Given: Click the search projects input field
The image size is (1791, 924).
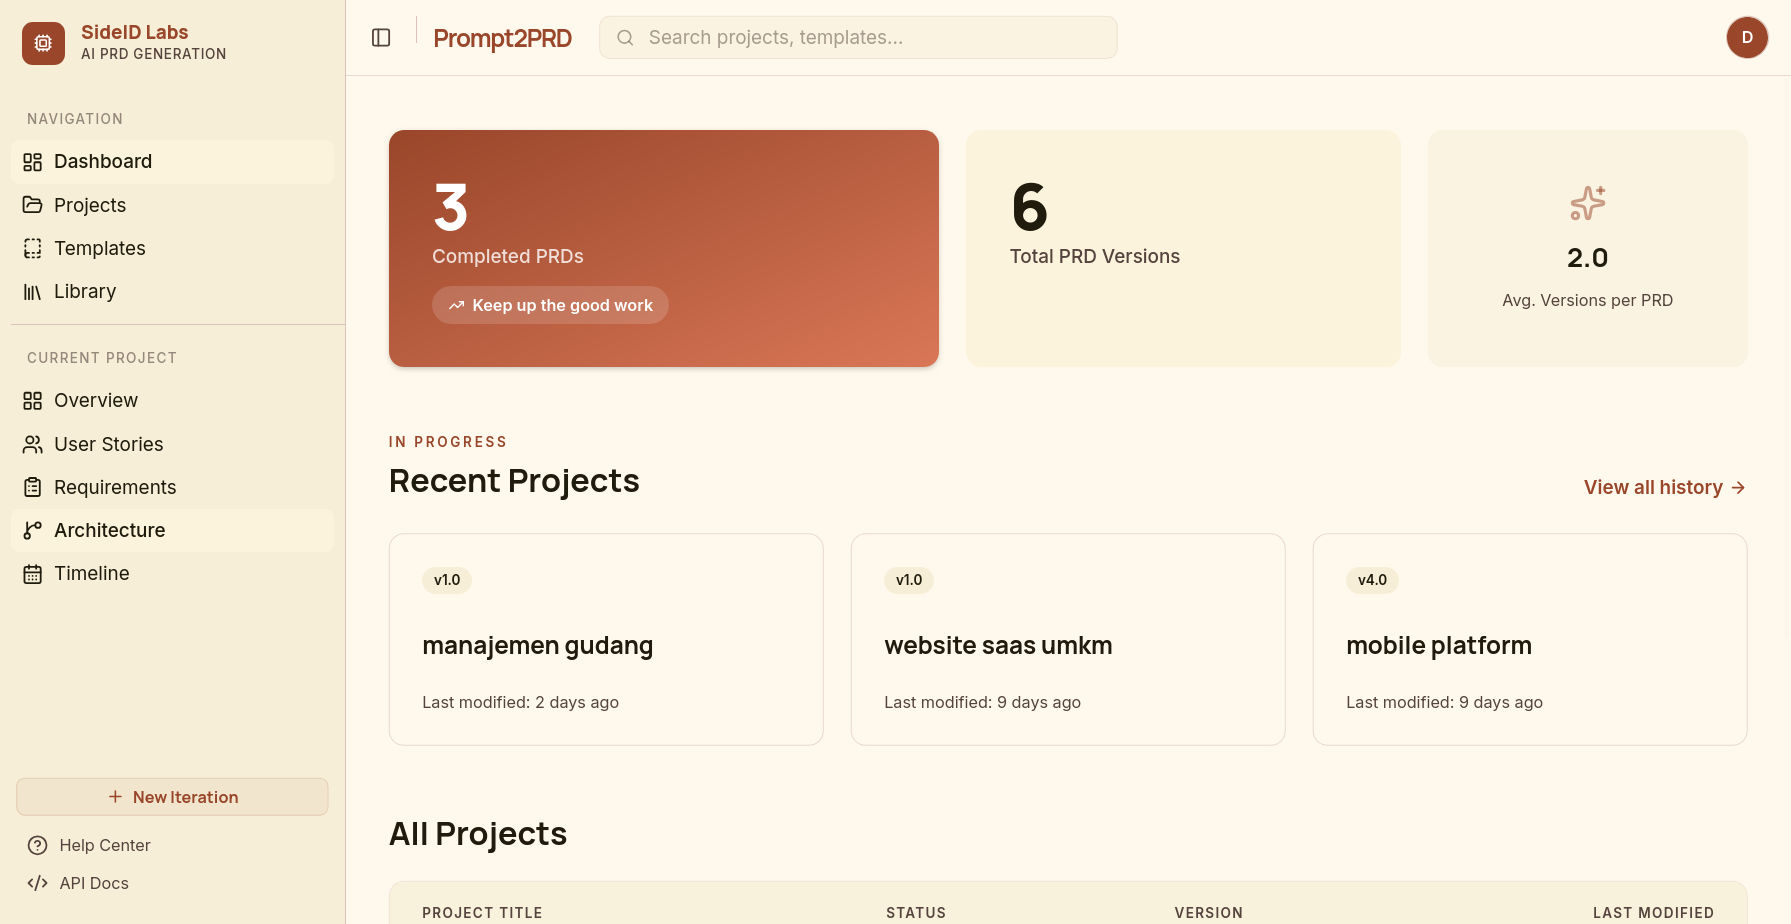Looking at the screenshot, I should (x=857, y=37).
